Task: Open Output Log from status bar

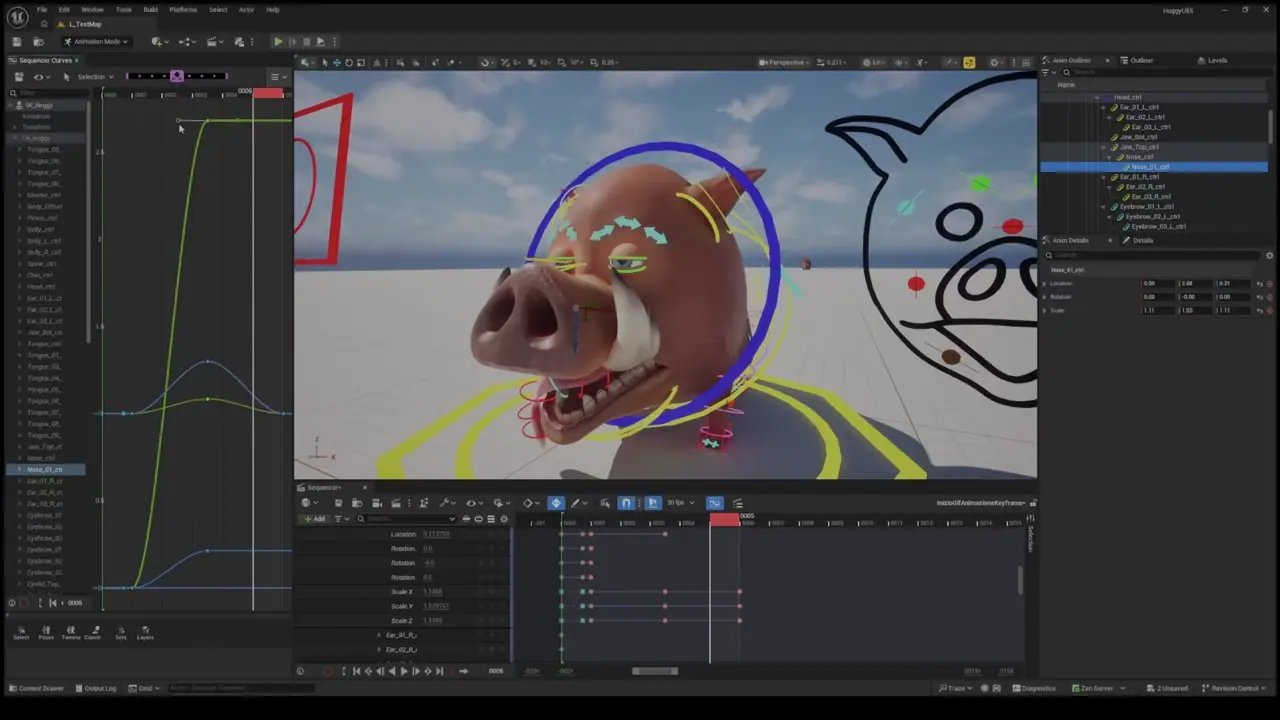Action: [x=96, y=688]
